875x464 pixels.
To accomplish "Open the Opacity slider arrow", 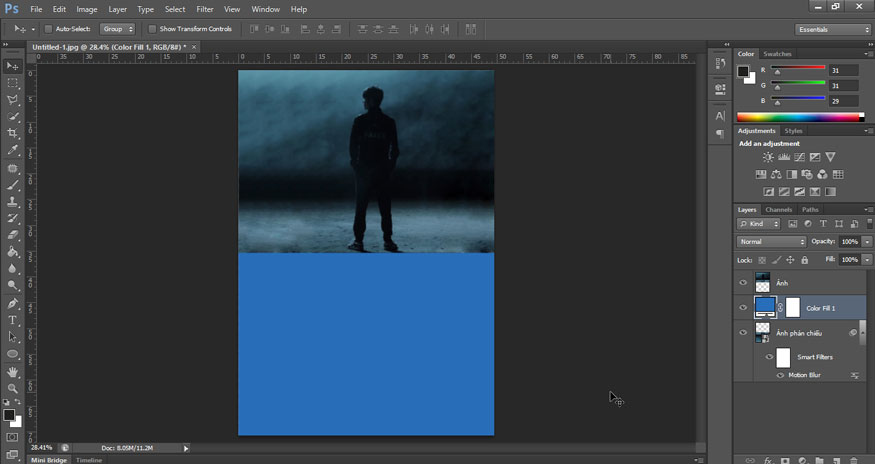I will [x=867, y=242].
